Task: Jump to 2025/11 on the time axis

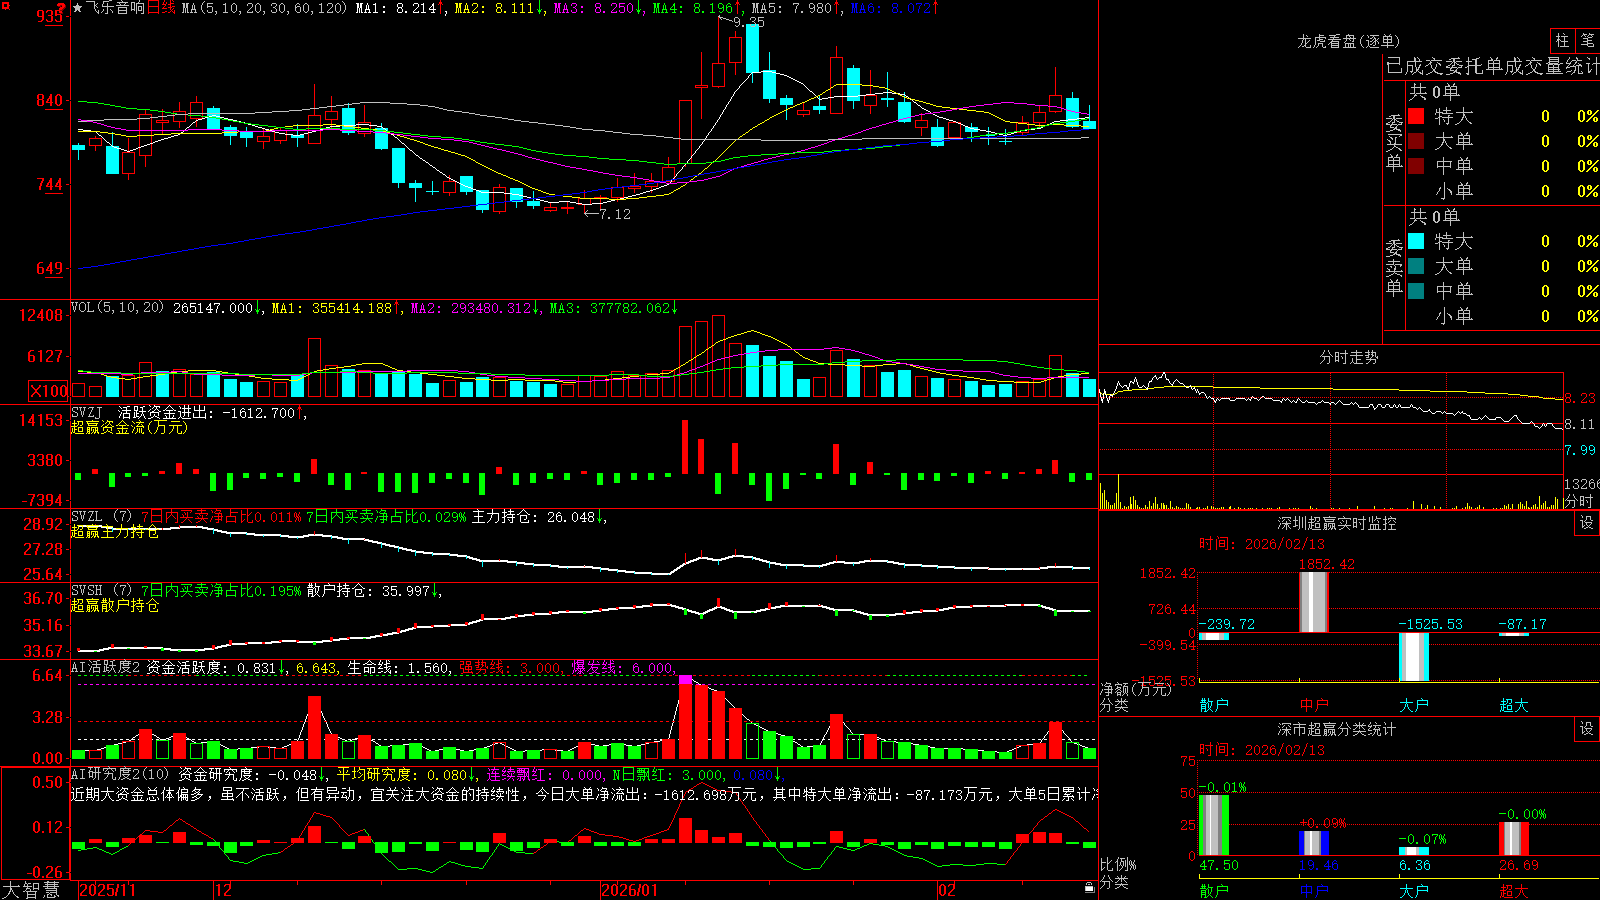Action: (107, 890)
